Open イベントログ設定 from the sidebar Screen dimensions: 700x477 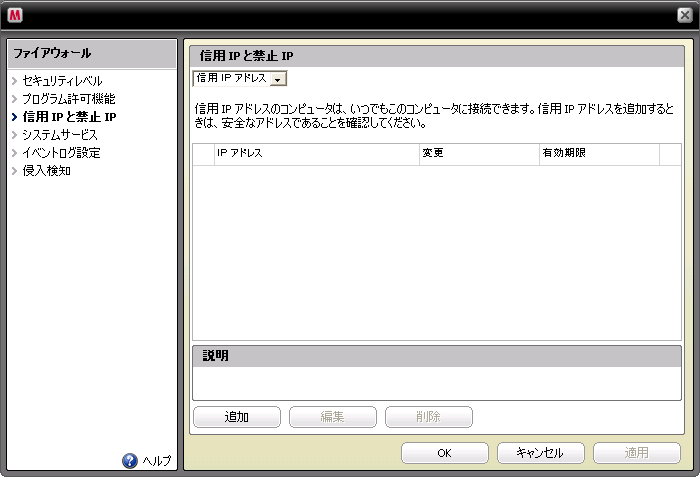(61, 153)
